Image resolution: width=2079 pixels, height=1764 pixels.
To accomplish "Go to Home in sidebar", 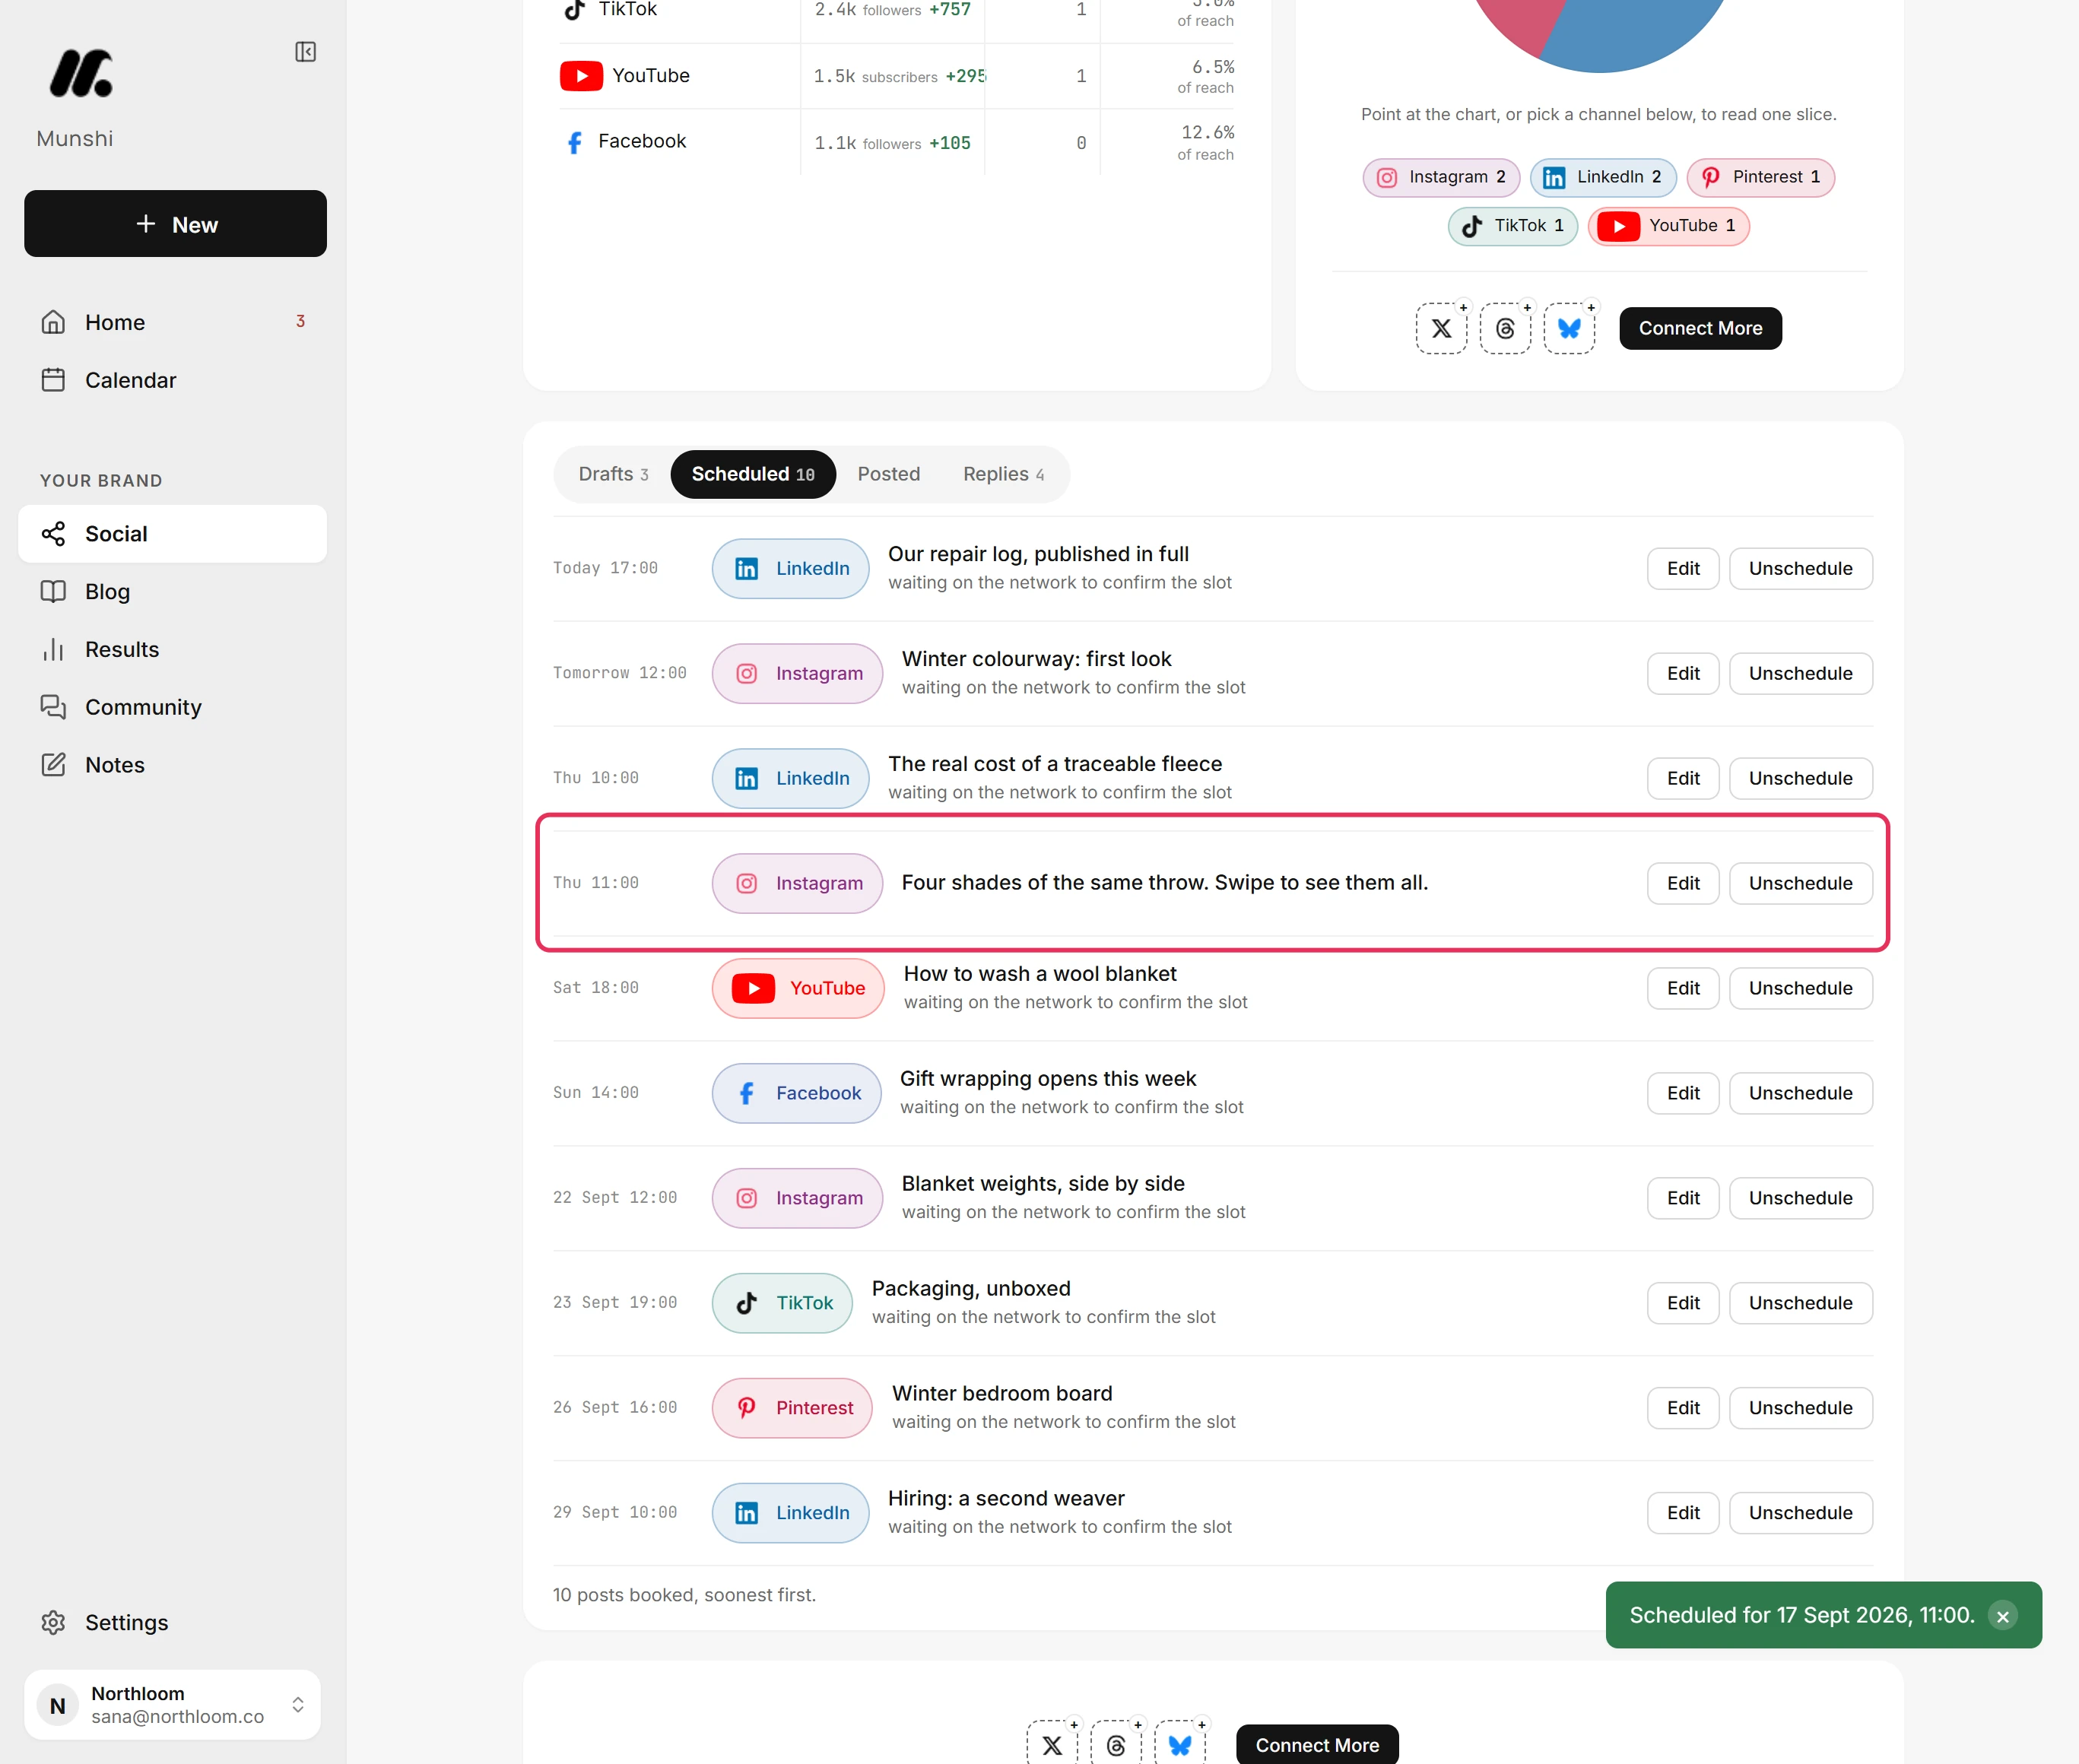I will coord(172,322).
